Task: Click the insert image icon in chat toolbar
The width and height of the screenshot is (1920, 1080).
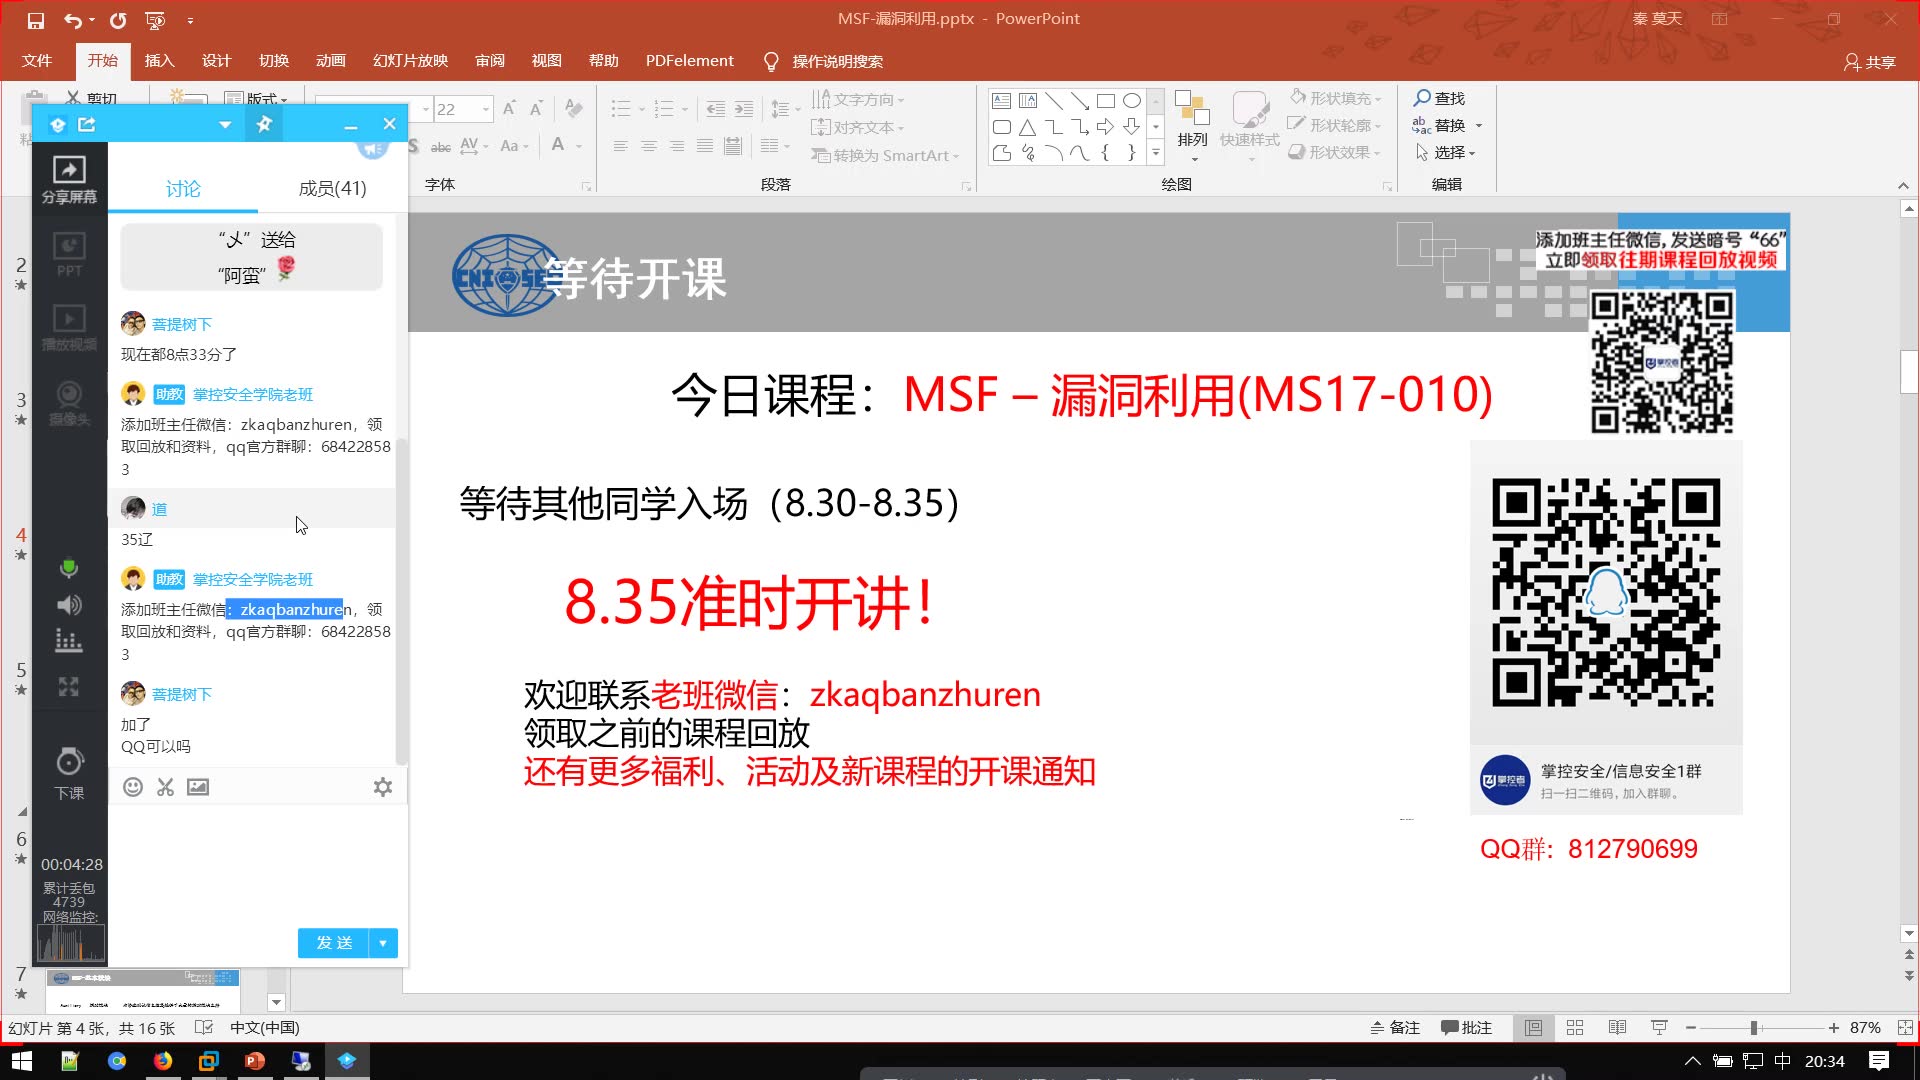Action: [197, 787]
